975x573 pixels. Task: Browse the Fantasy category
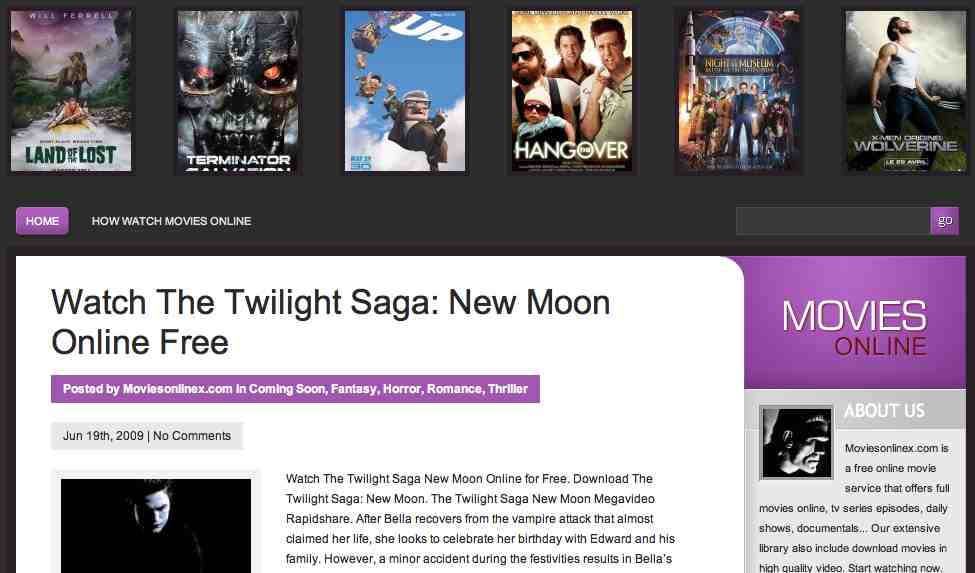(354, 389)
